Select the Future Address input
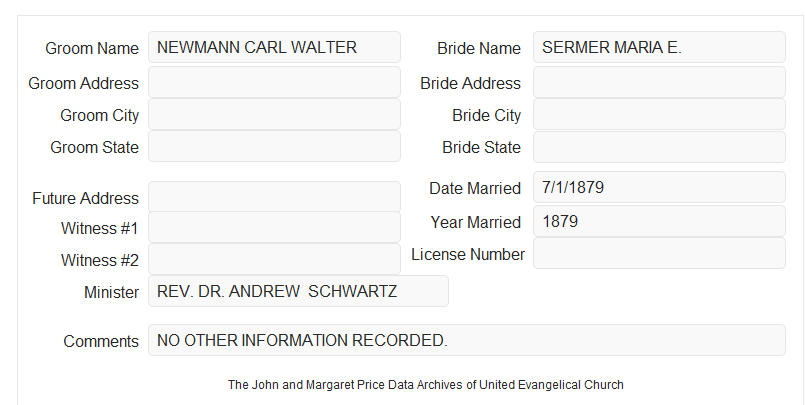 pyautogui.click(x=274, y=197)
